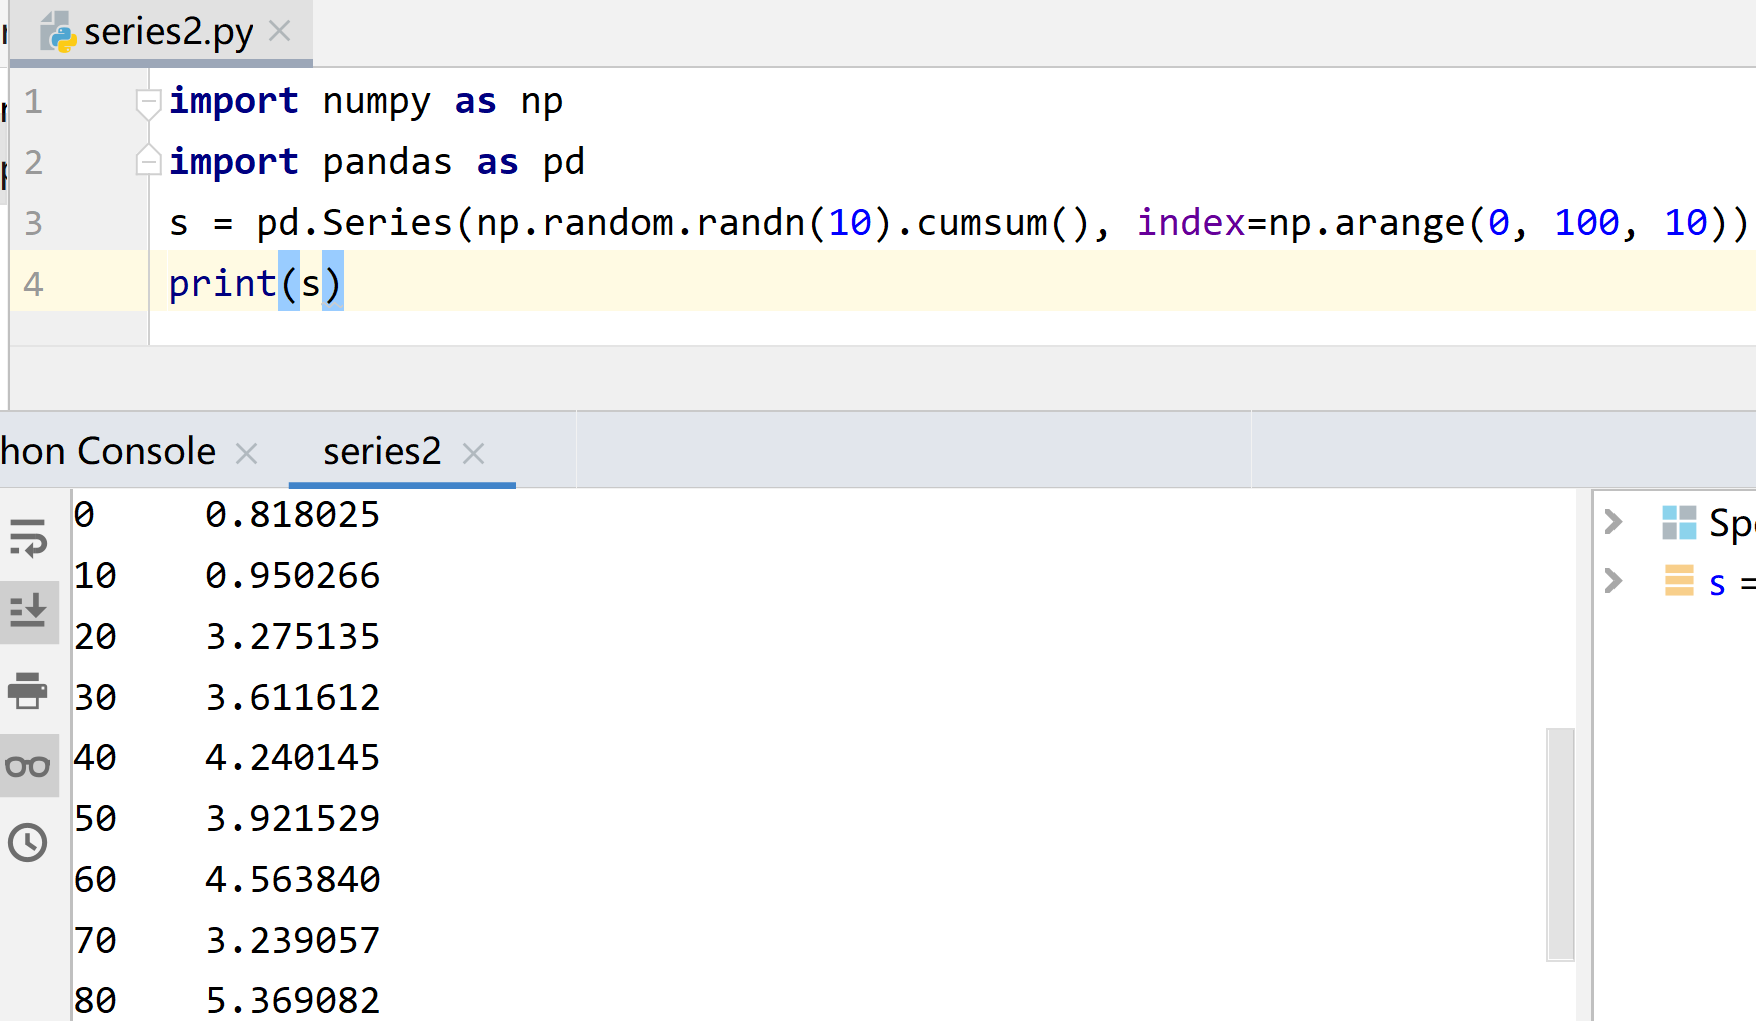Select the variable s in variables panel

click(1716, 581)
